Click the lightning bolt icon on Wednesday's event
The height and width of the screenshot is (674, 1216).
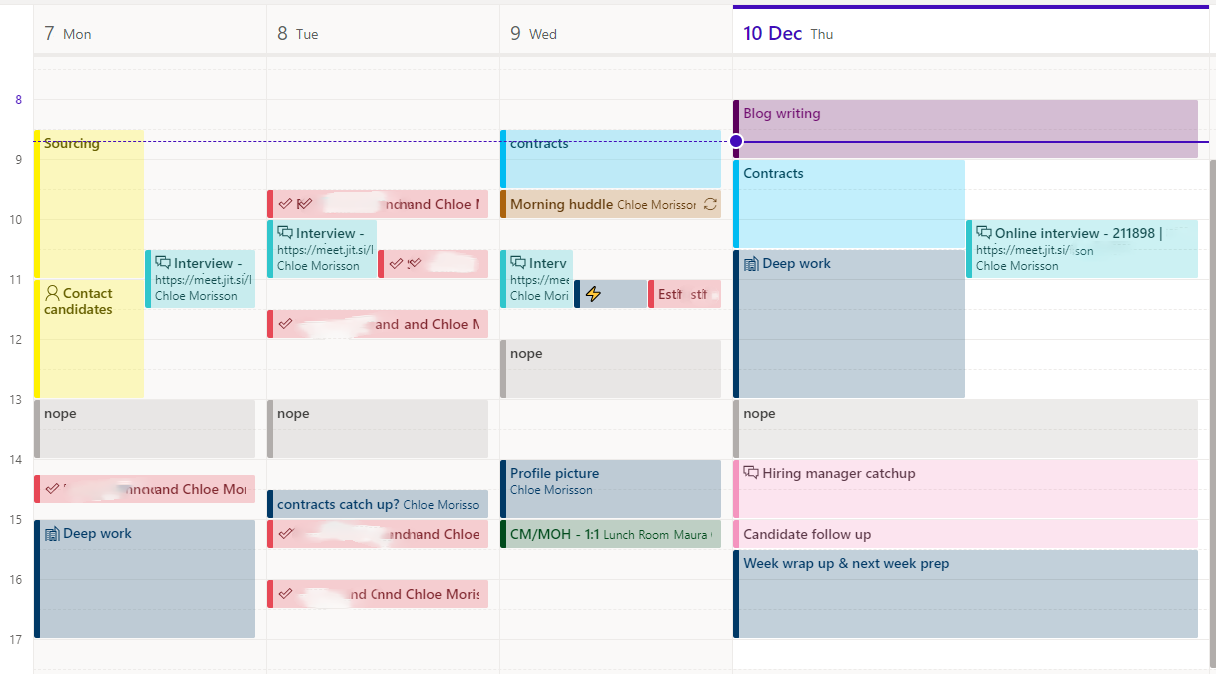coord(593,294)
